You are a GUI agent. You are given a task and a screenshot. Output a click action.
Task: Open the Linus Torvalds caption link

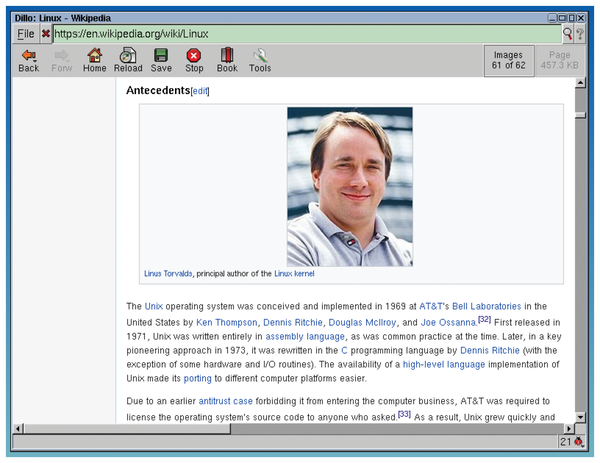point(168,274)
